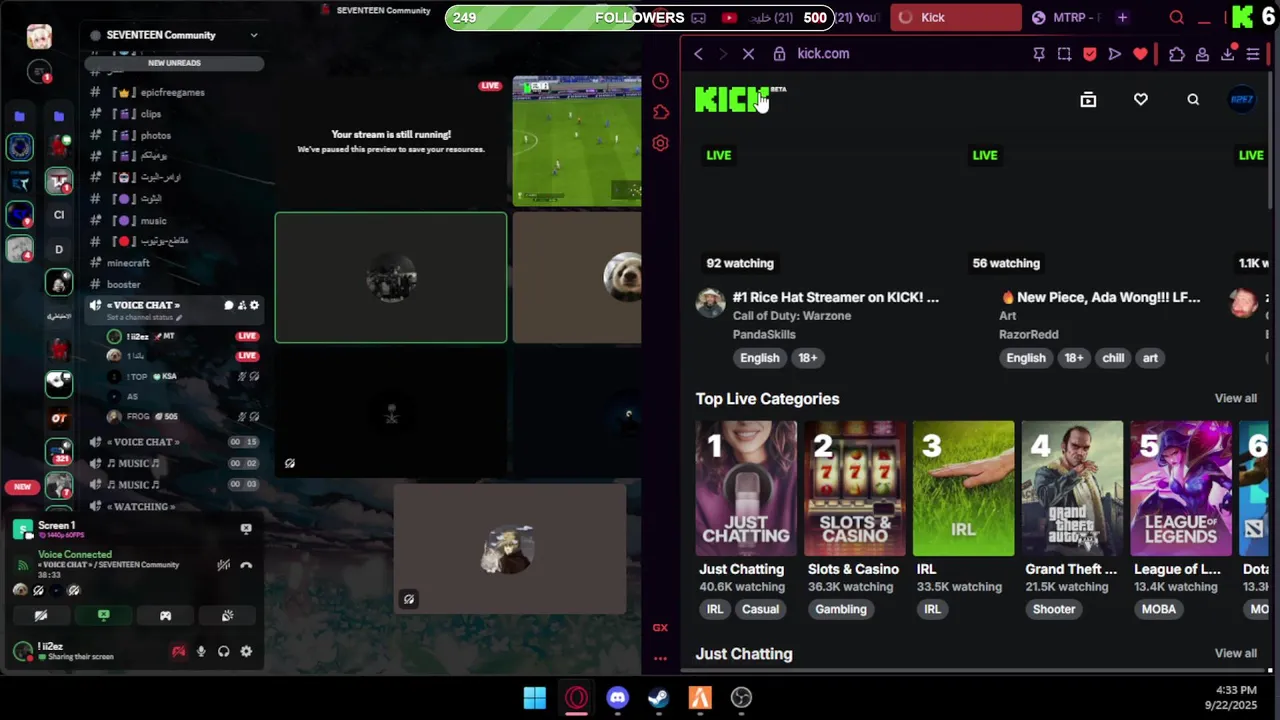The image size is (1280, 720).
Task: Take snapshot with Opera toolbar icon
Action: point(1064,54)
